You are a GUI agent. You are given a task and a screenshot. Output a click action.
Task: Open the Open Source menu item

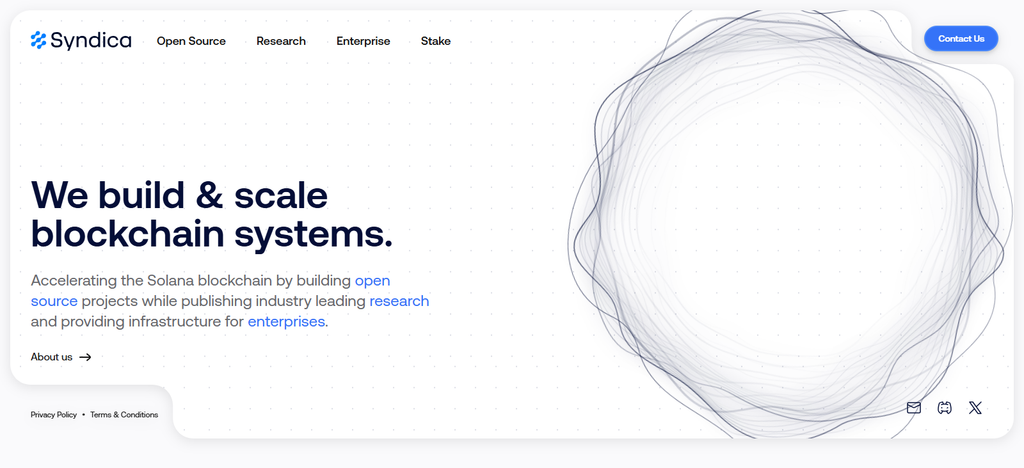tap(191, 41)
